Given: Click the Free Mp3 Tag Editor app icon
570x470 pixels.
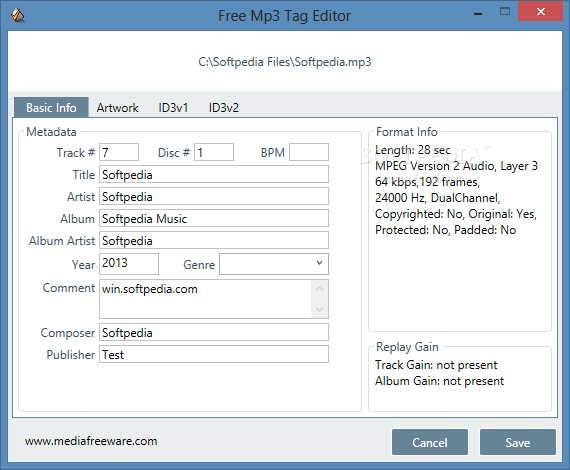Looking at the screenshot, I should click(x=17, y=15).
